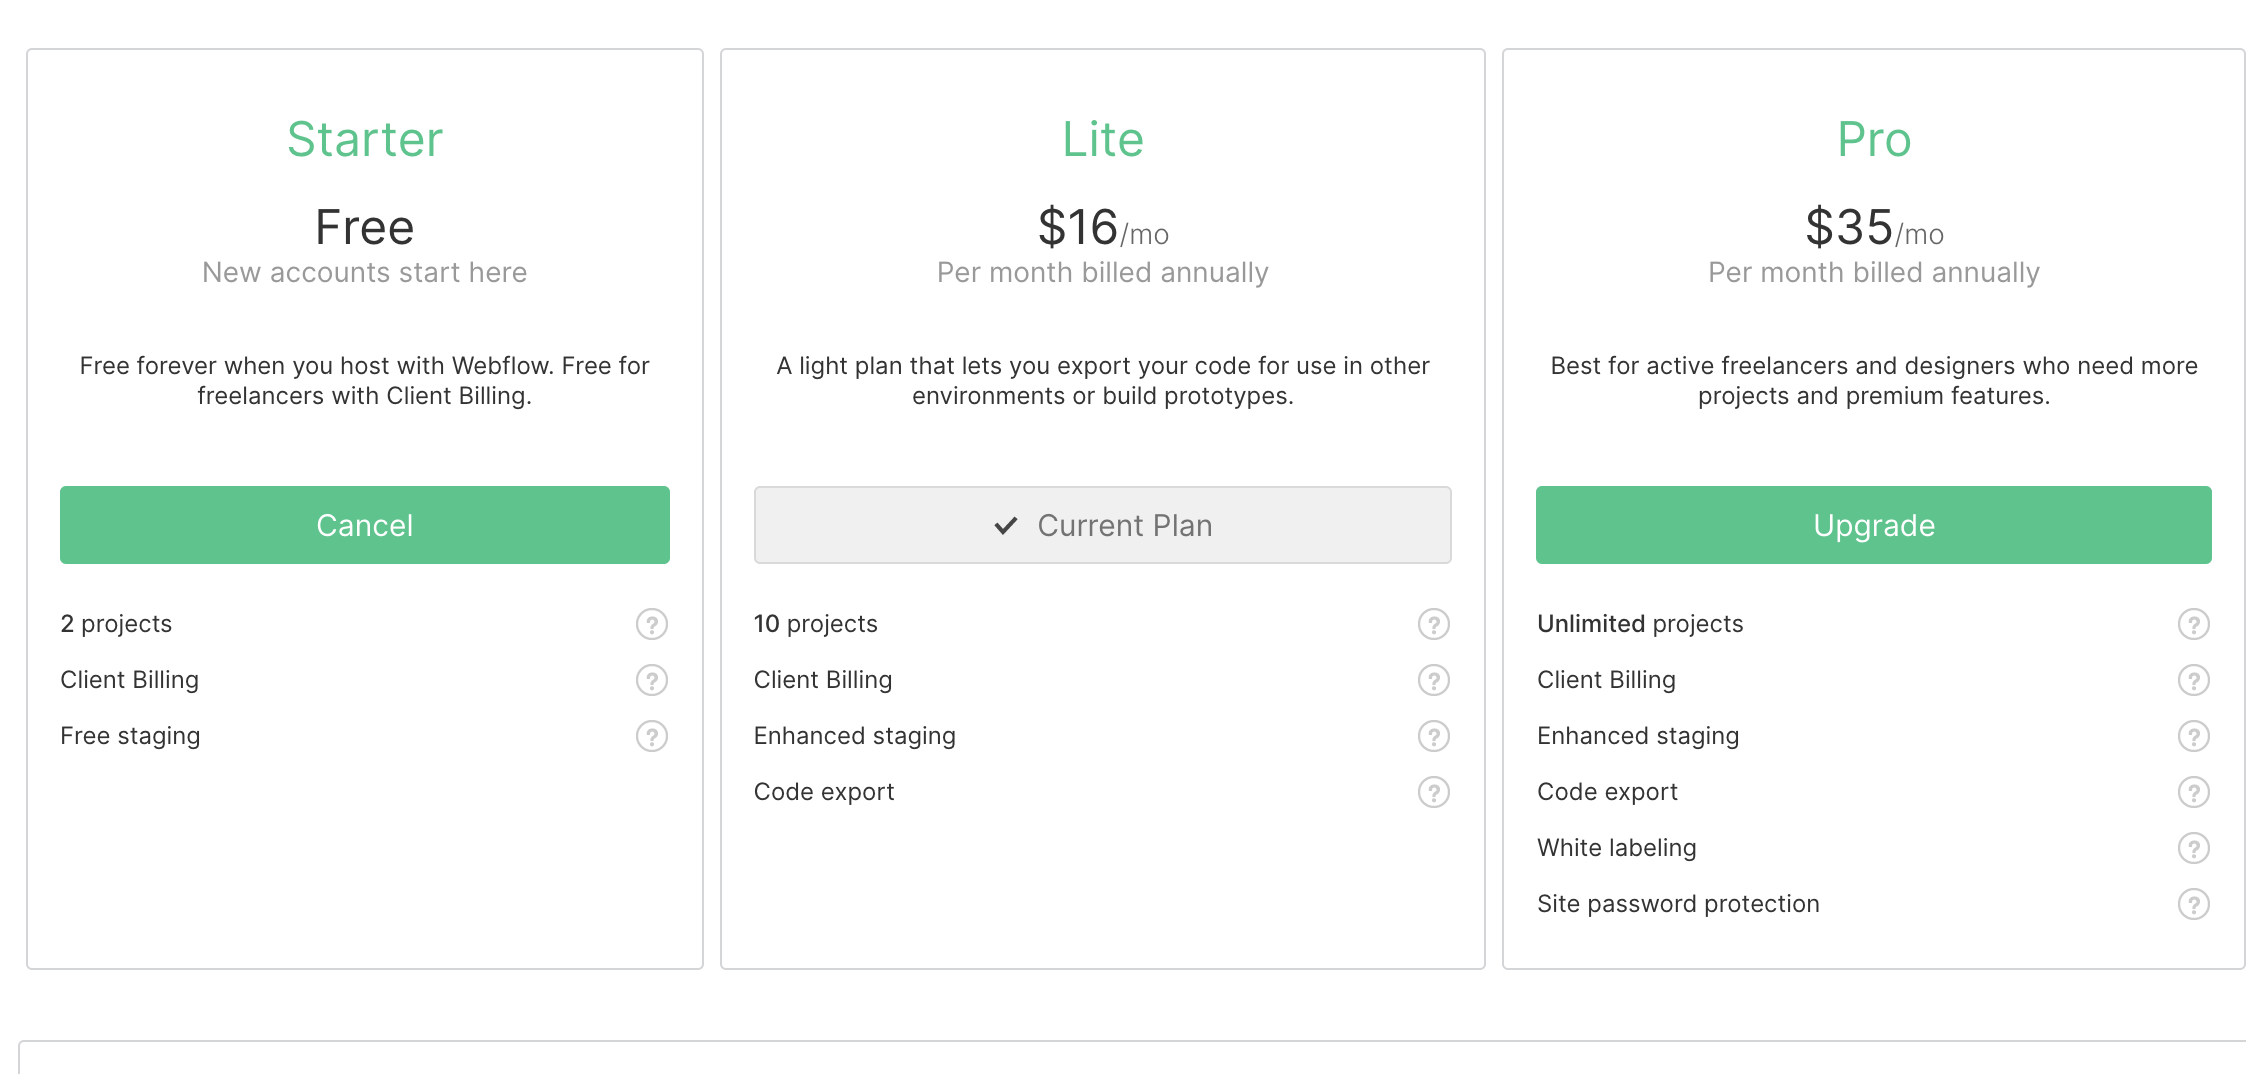Click Upgrade button for Pro plan
The width and height of the screenshot is (2246, 1074).
click(x=1874, y=525)
